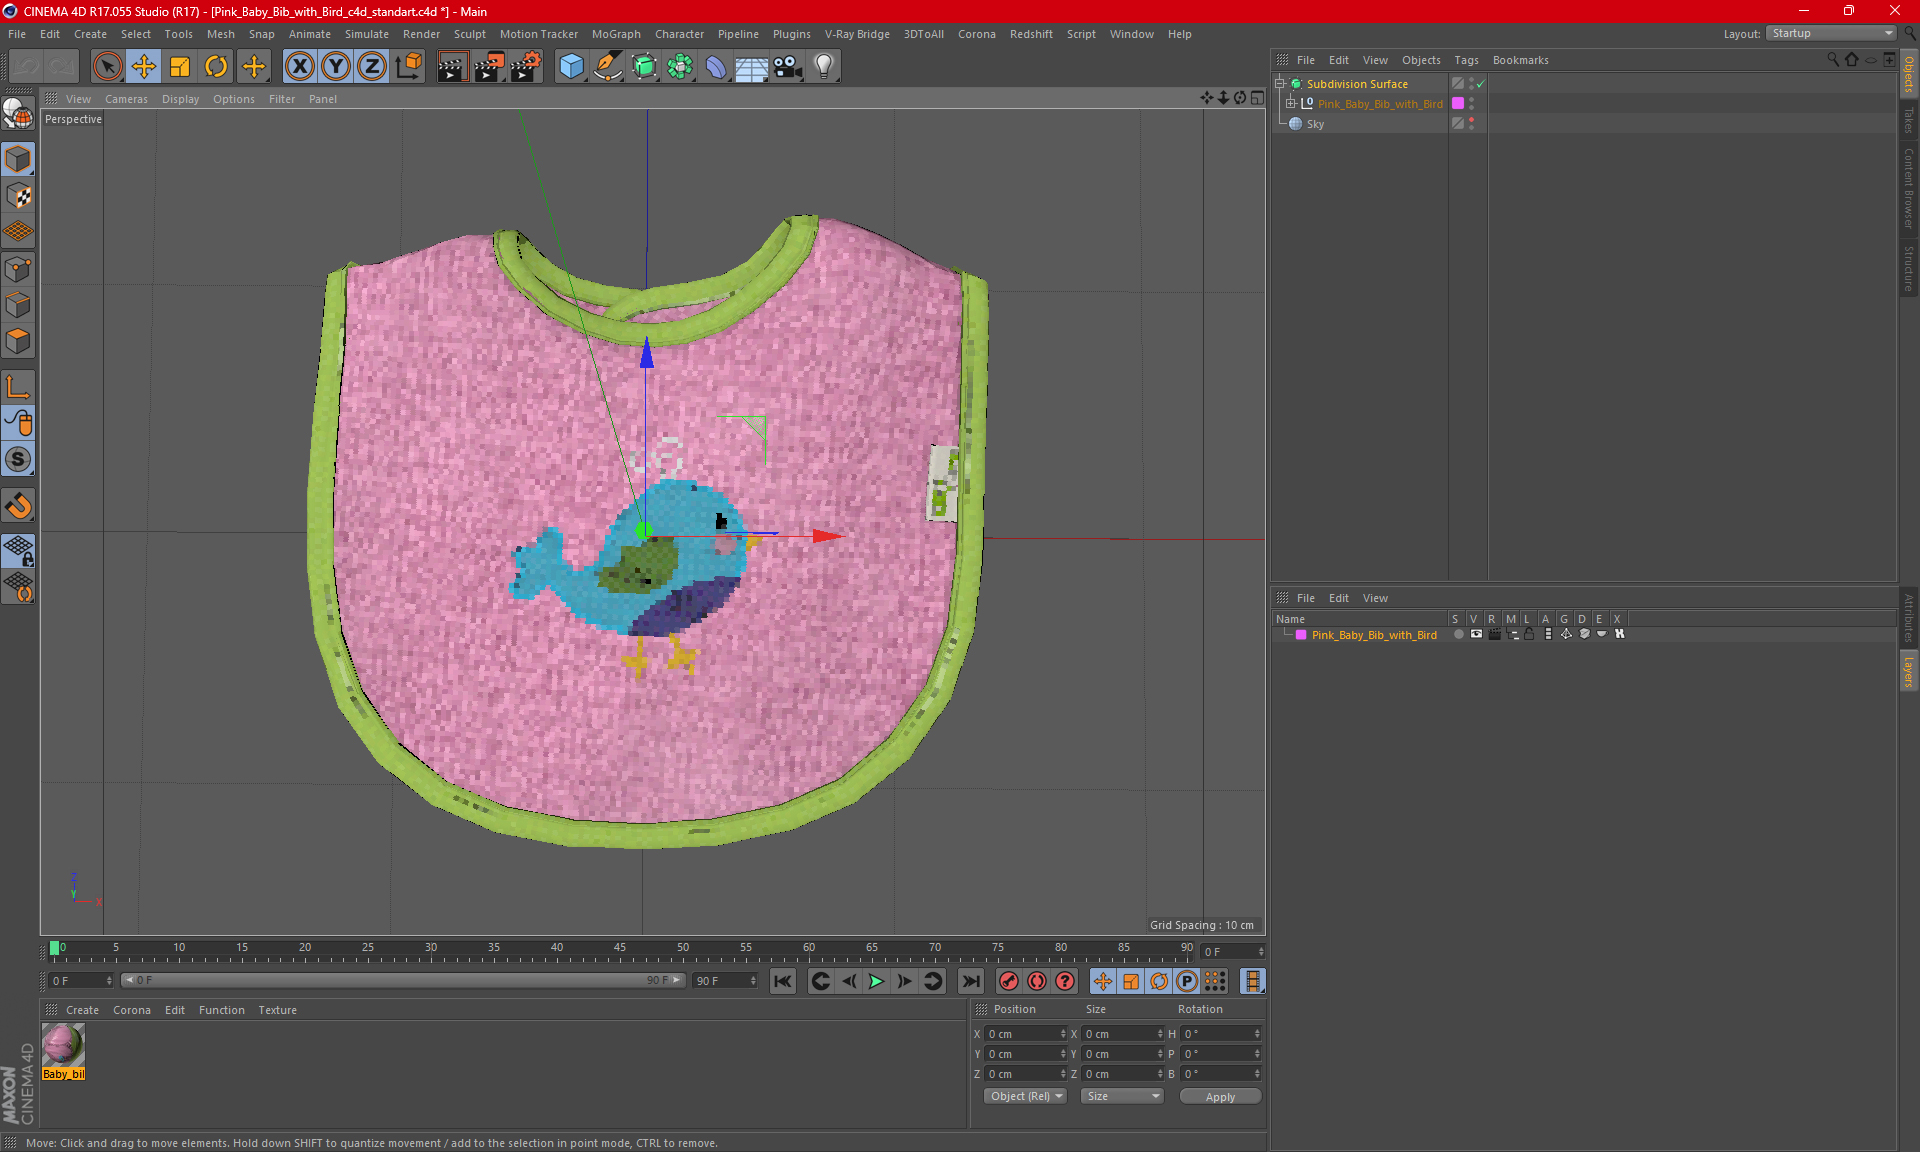
Task: Open the MoGraph Array green icon
Action: 680,67
